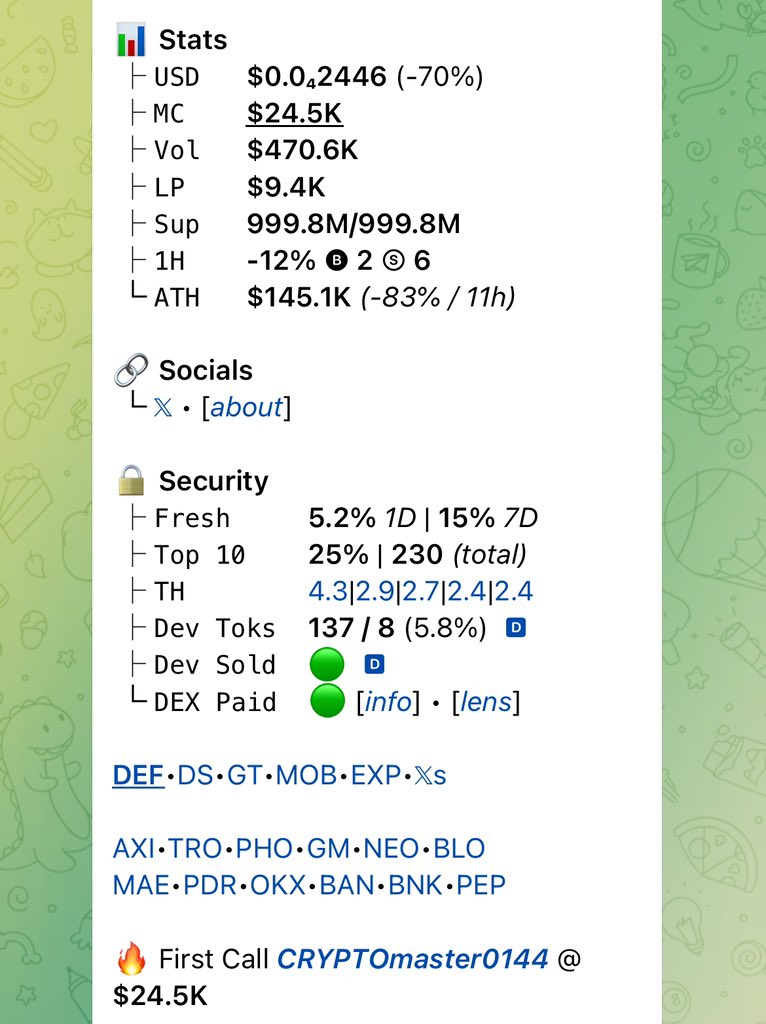Open CRYPTOmaster0144 first caller profile
This screenshot has height=1024, width=766.
tap(413, 959)
